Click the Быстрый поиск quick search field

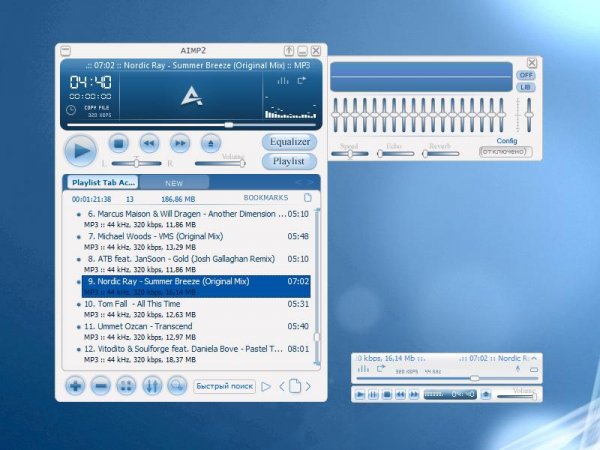coord(225,386)
